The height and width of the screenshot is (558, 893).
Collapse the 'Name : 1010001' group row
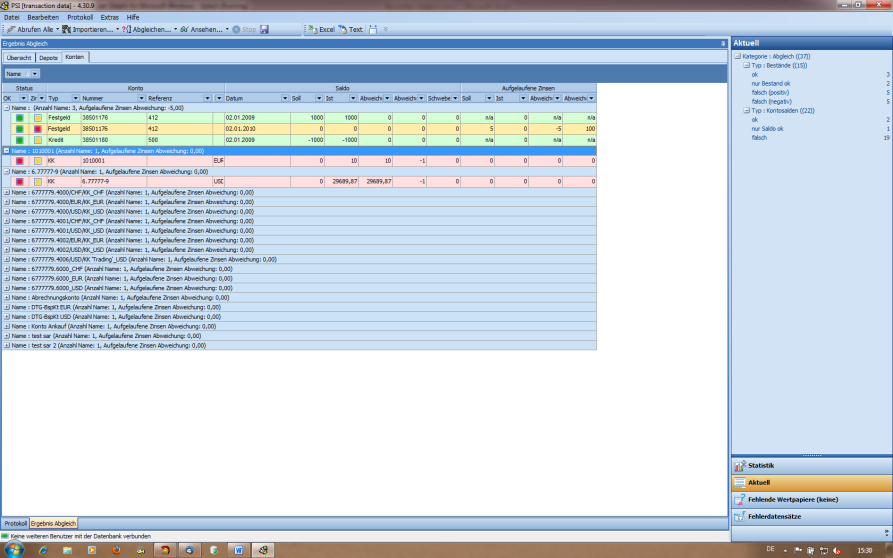click(7, 150)
